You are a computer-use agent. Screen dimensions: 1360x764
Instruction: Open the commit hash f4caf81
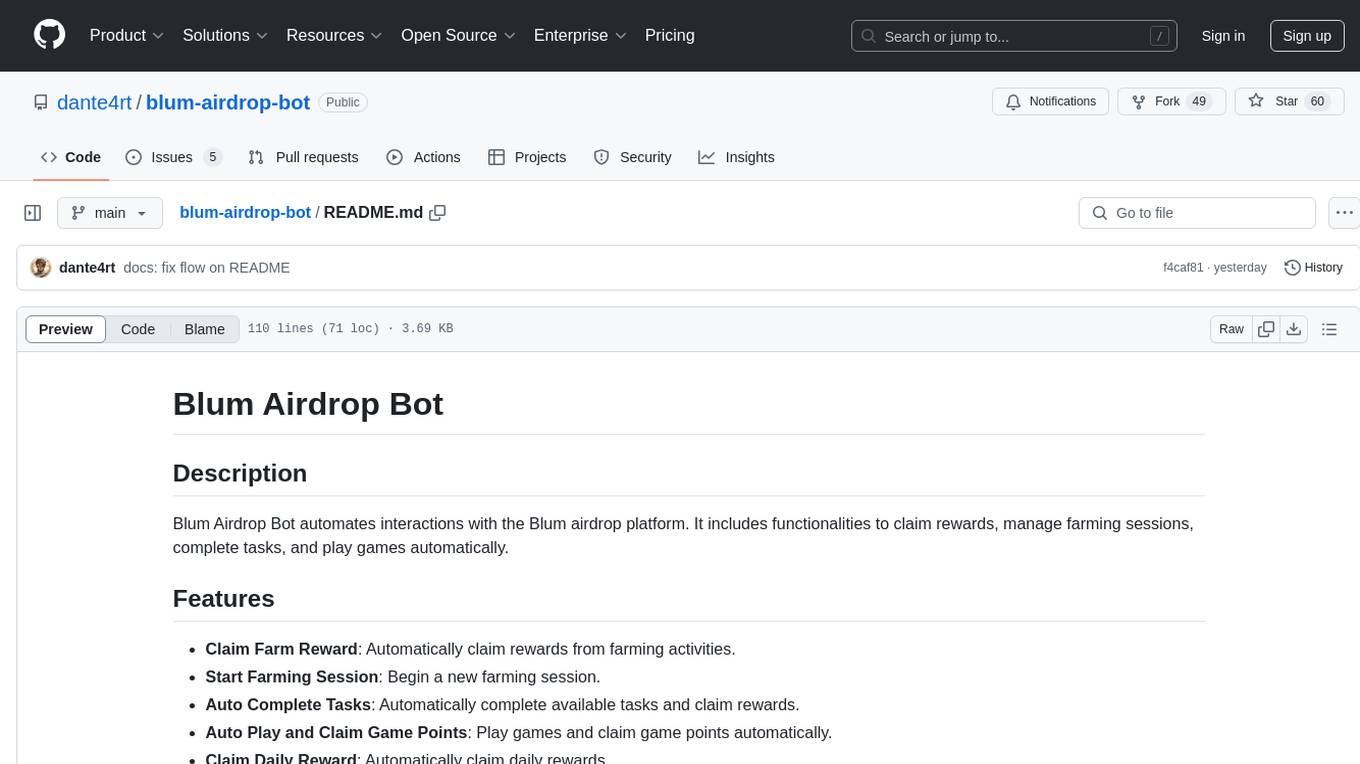1183,268
